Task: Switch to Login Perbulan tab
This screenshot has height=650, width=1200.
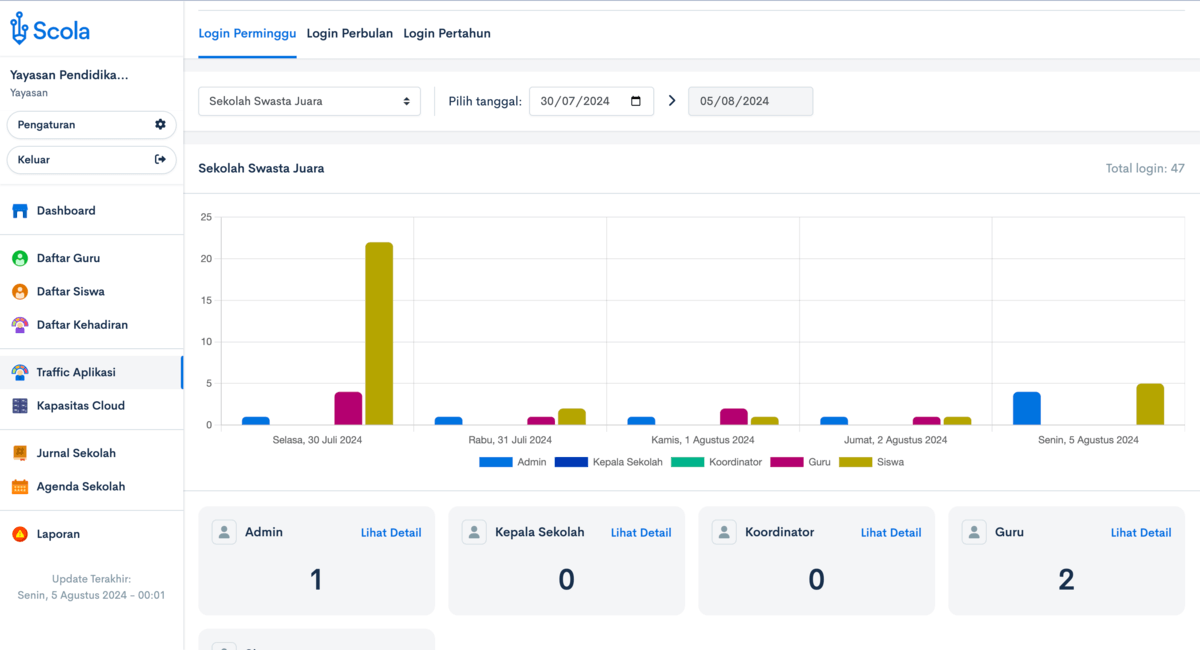Action: coord(349,33)
